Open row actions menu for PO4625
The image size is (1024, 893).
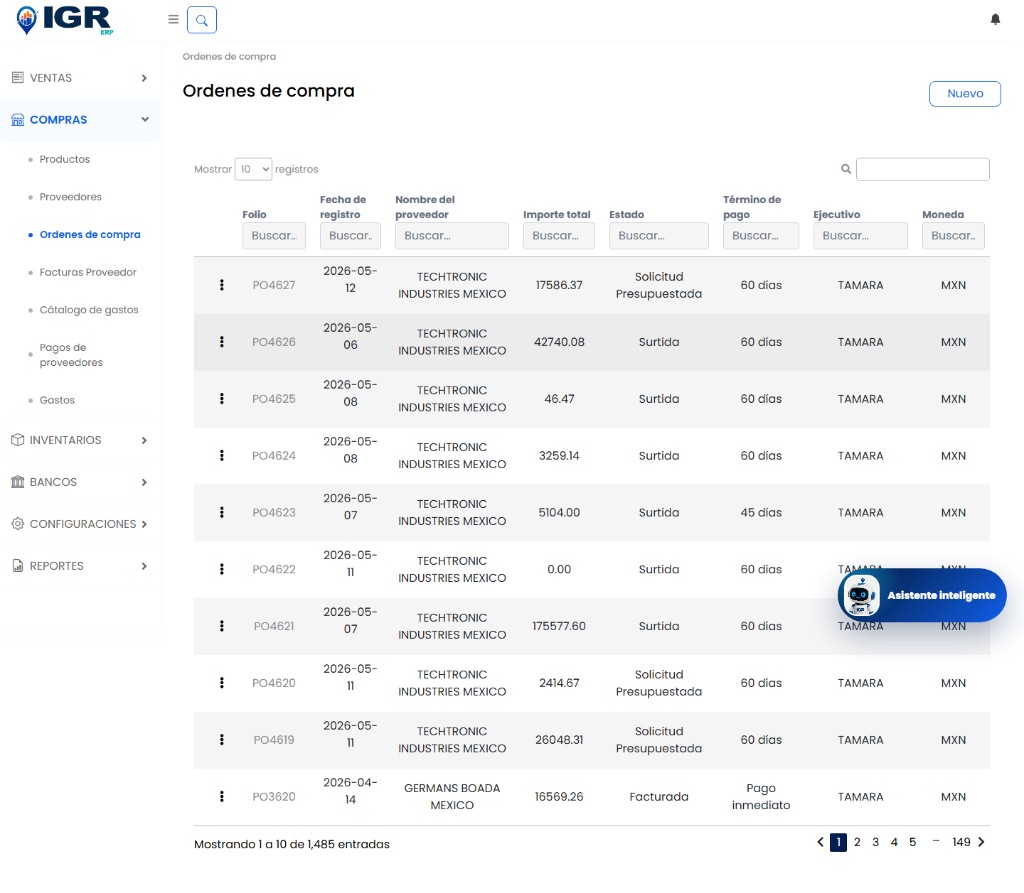pyautogui.click(x=222, y=398)
